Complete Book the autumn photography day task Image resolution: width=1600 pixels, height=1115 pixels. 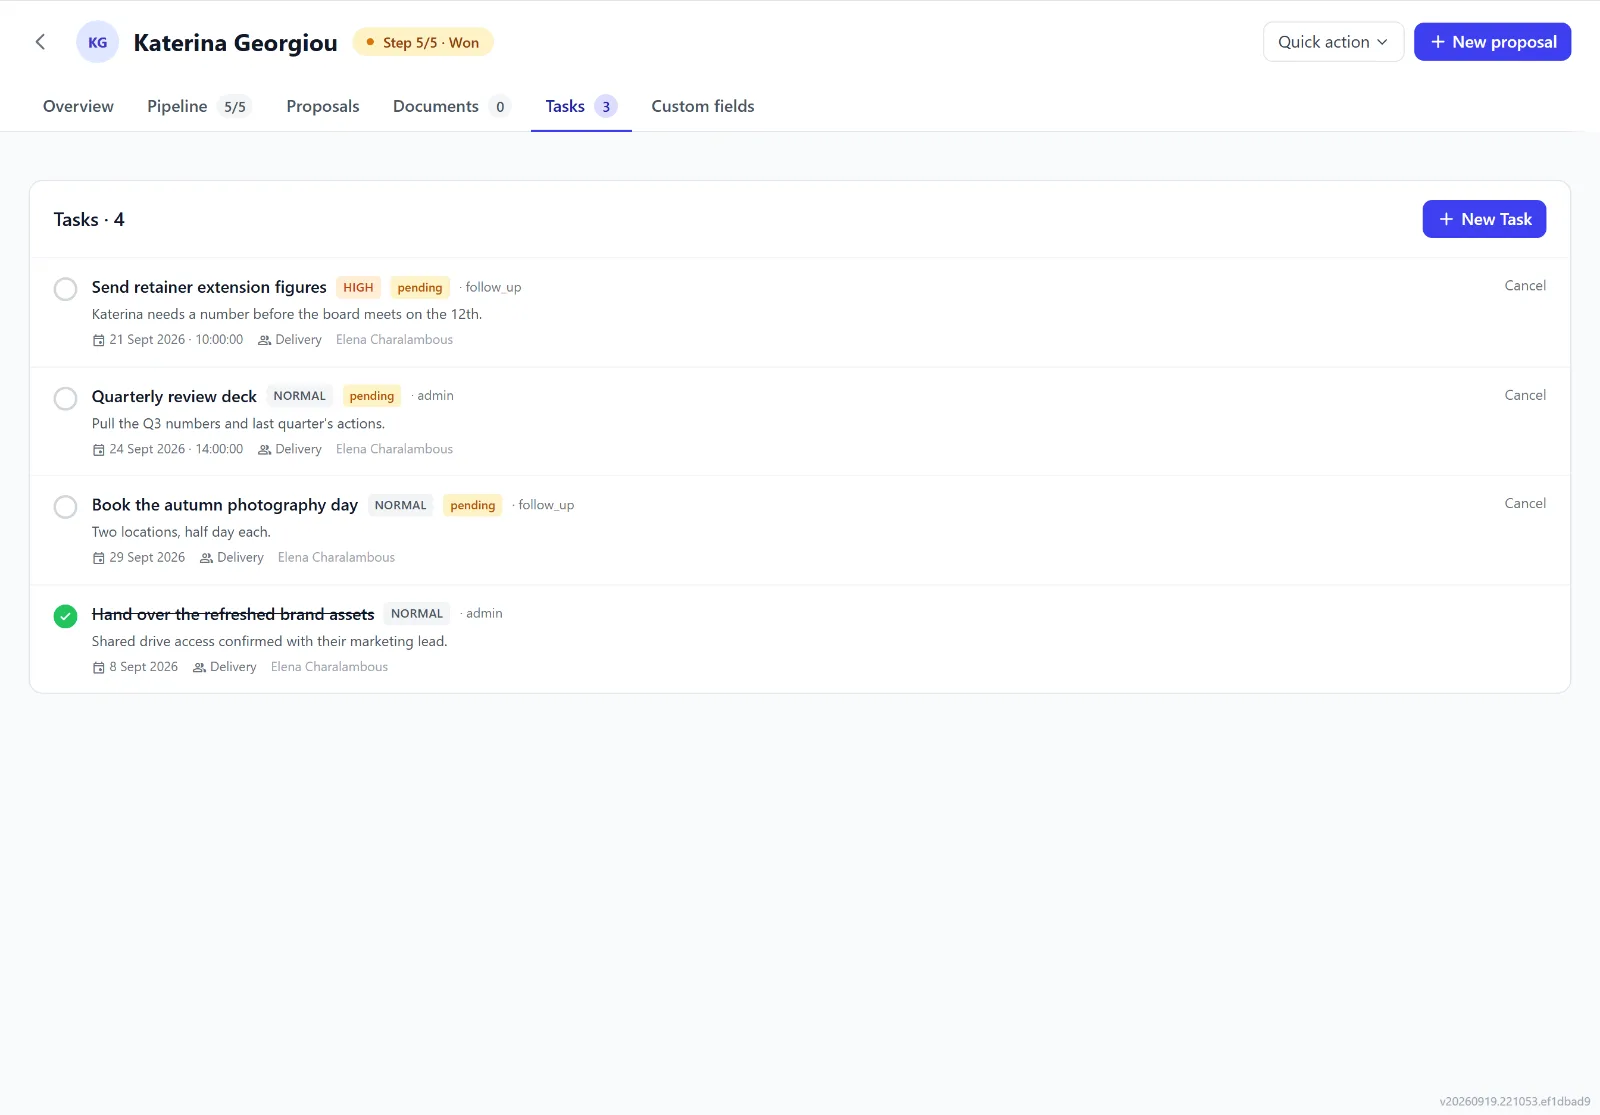(x=65, y=507)
